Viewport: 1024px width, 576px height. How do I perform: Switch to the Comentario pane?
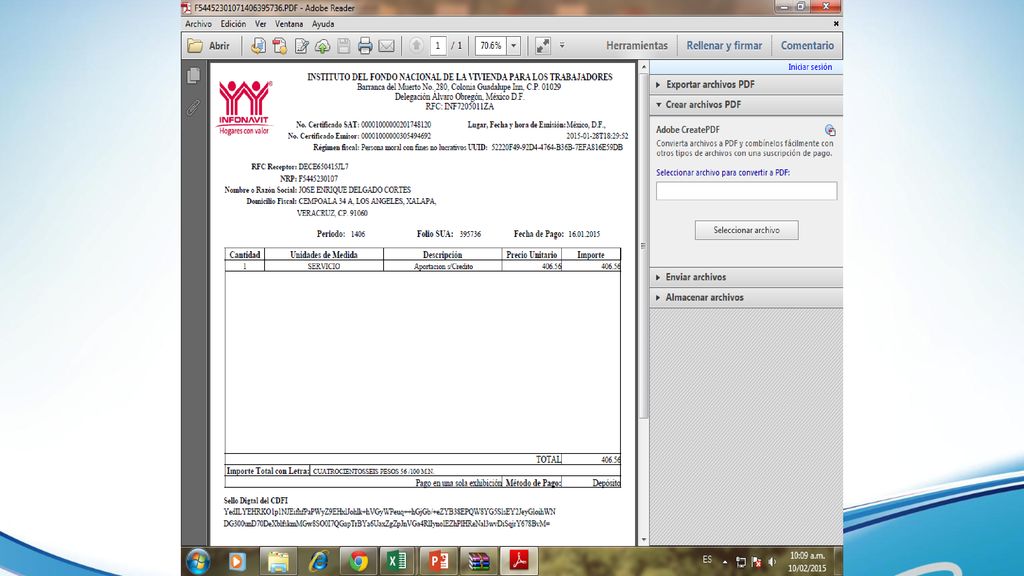807,46
